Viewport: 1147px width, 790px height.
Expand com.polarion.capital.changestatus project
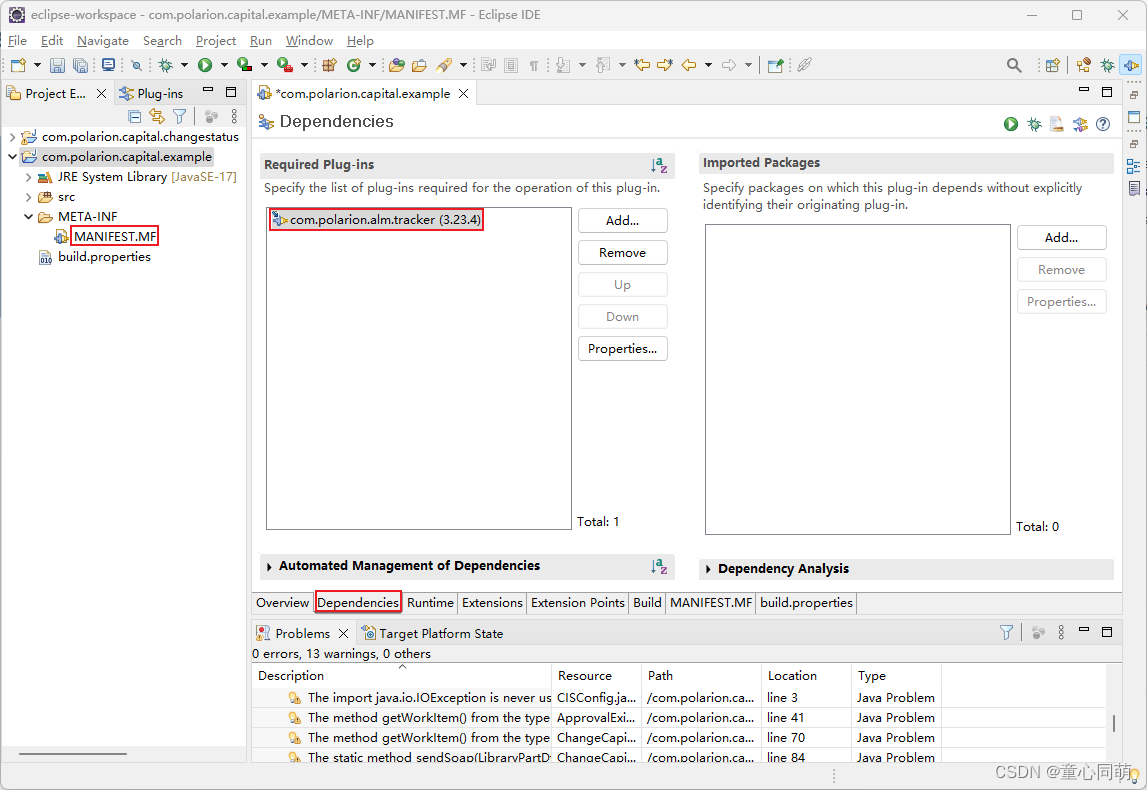pyautogui.click(x=12, y=137)
